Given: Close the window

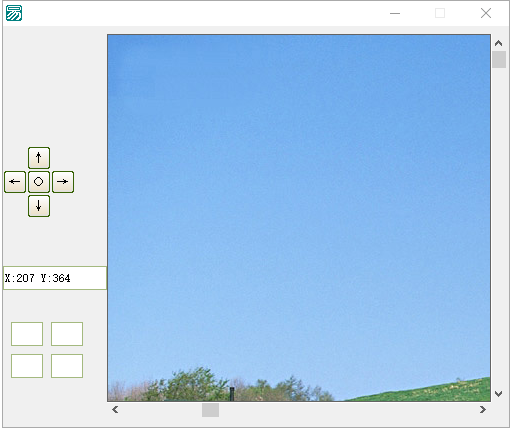Looking at the screenshot, I should (486, 13).
